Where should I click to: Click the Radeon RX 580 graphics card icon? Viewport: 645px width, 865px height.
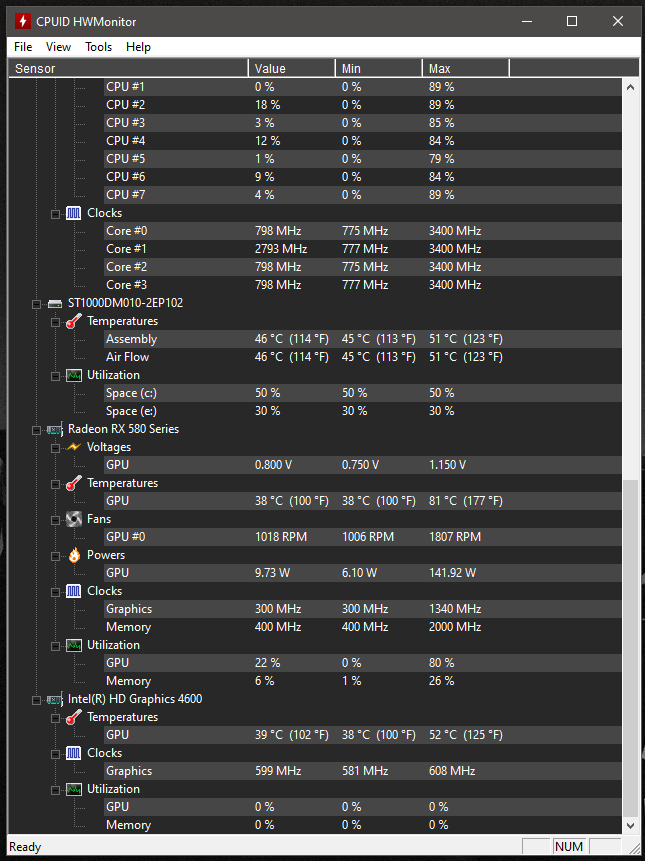[54, 429]
